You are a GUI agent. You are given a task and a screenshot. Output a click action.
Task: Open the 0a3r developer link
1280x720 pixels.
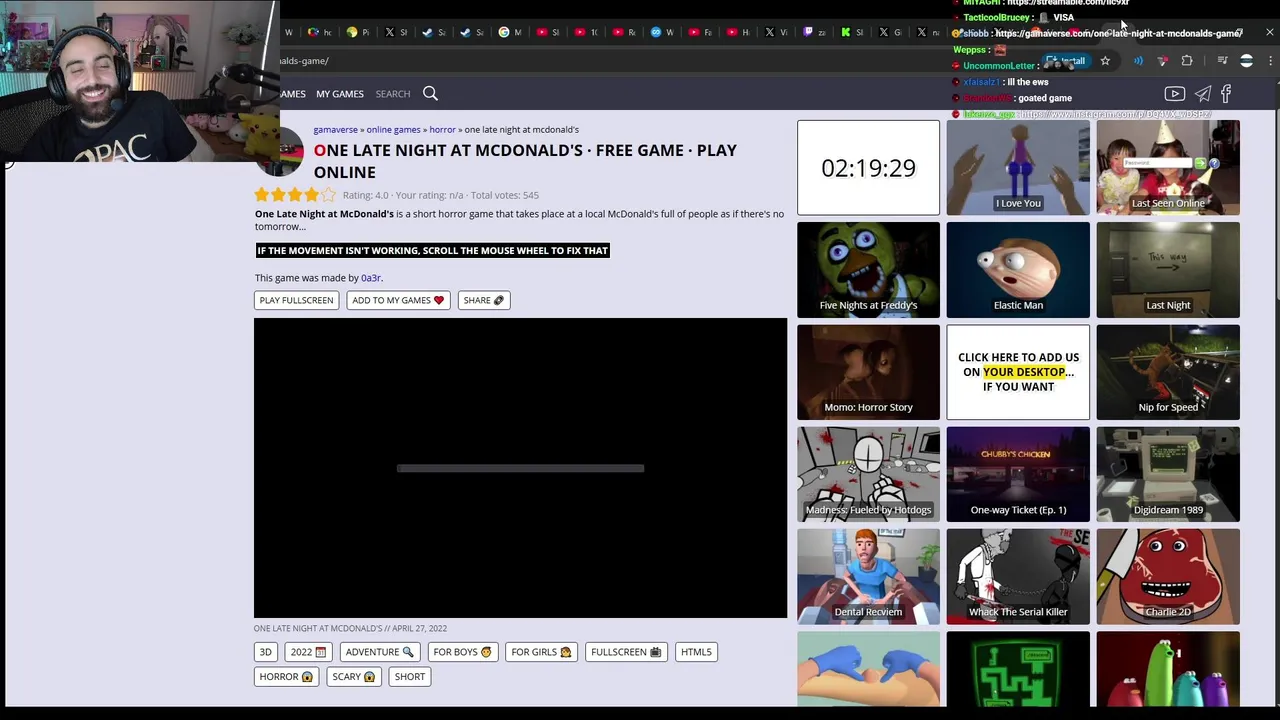tap(370, 278)
